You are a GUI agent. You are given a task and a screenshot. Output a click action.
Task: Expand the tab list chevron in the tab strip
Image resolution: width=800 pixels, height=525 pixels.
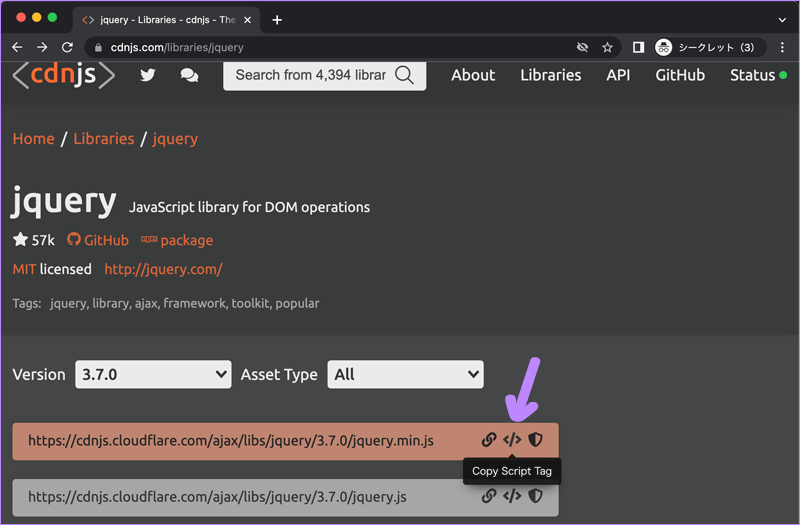tap(782, 19)
